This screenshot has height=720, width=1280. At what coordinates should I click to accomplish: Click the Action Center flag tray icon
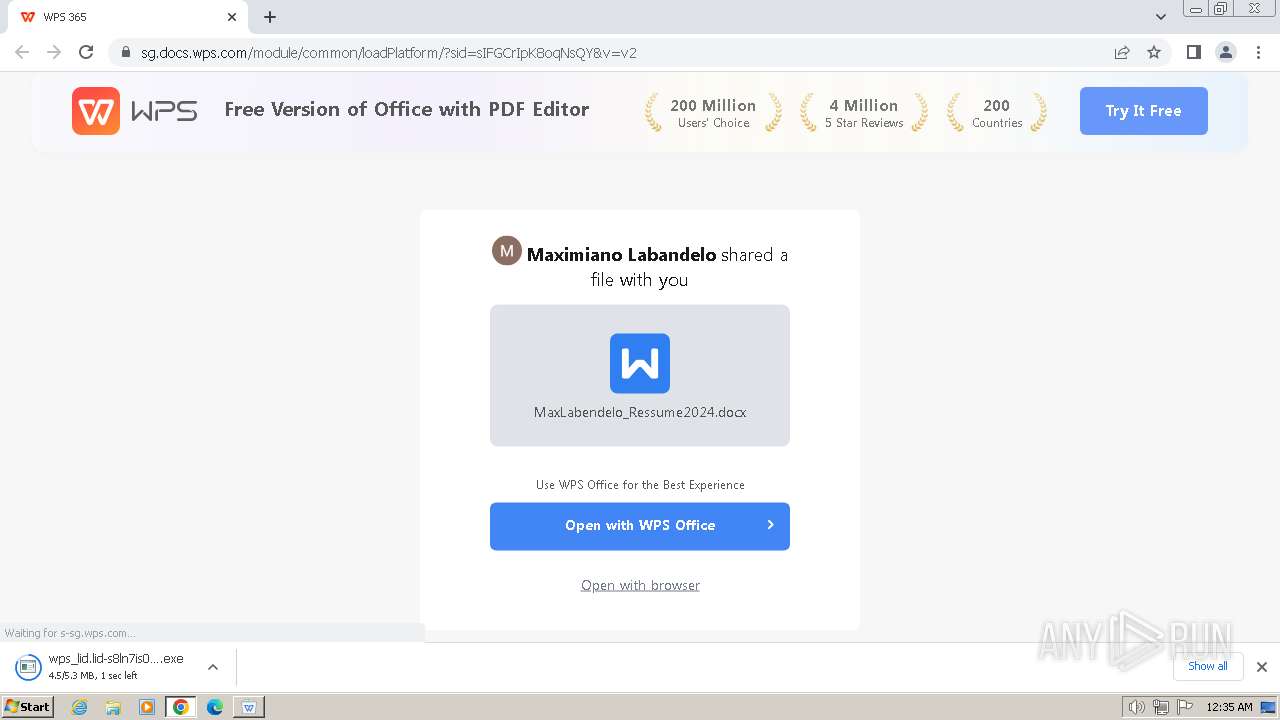1184,707
